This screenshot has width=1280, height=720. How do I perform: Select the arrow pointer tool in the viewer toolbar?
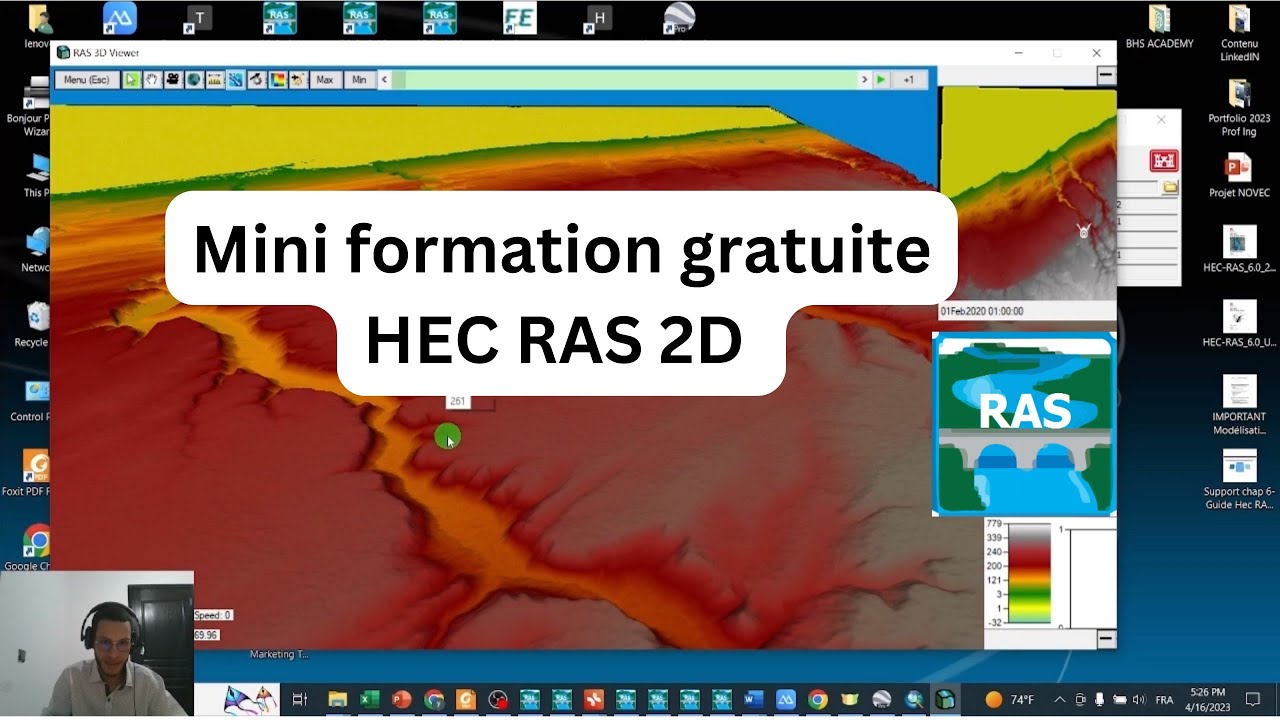131,79
